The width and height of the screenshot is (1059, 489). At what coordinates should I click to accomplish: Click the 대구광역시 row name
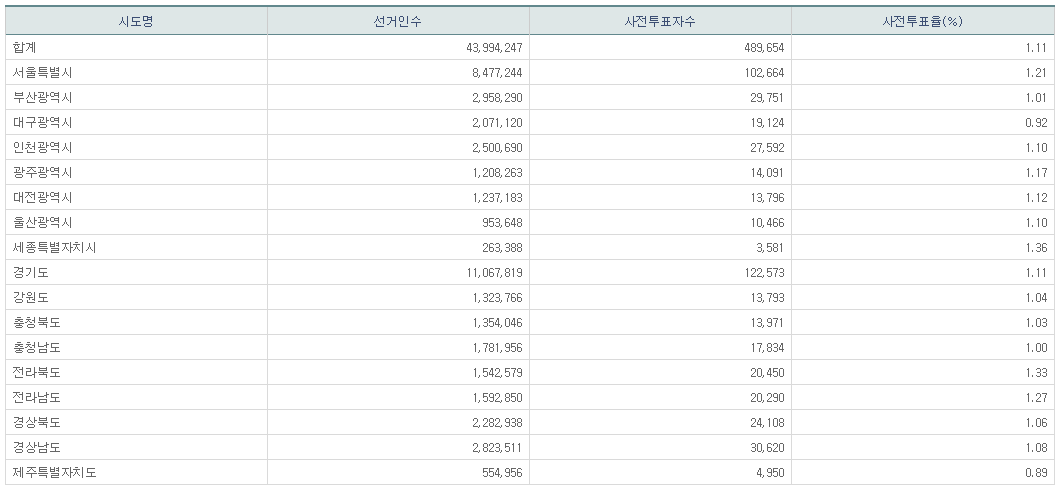click(x=43, y=122)
